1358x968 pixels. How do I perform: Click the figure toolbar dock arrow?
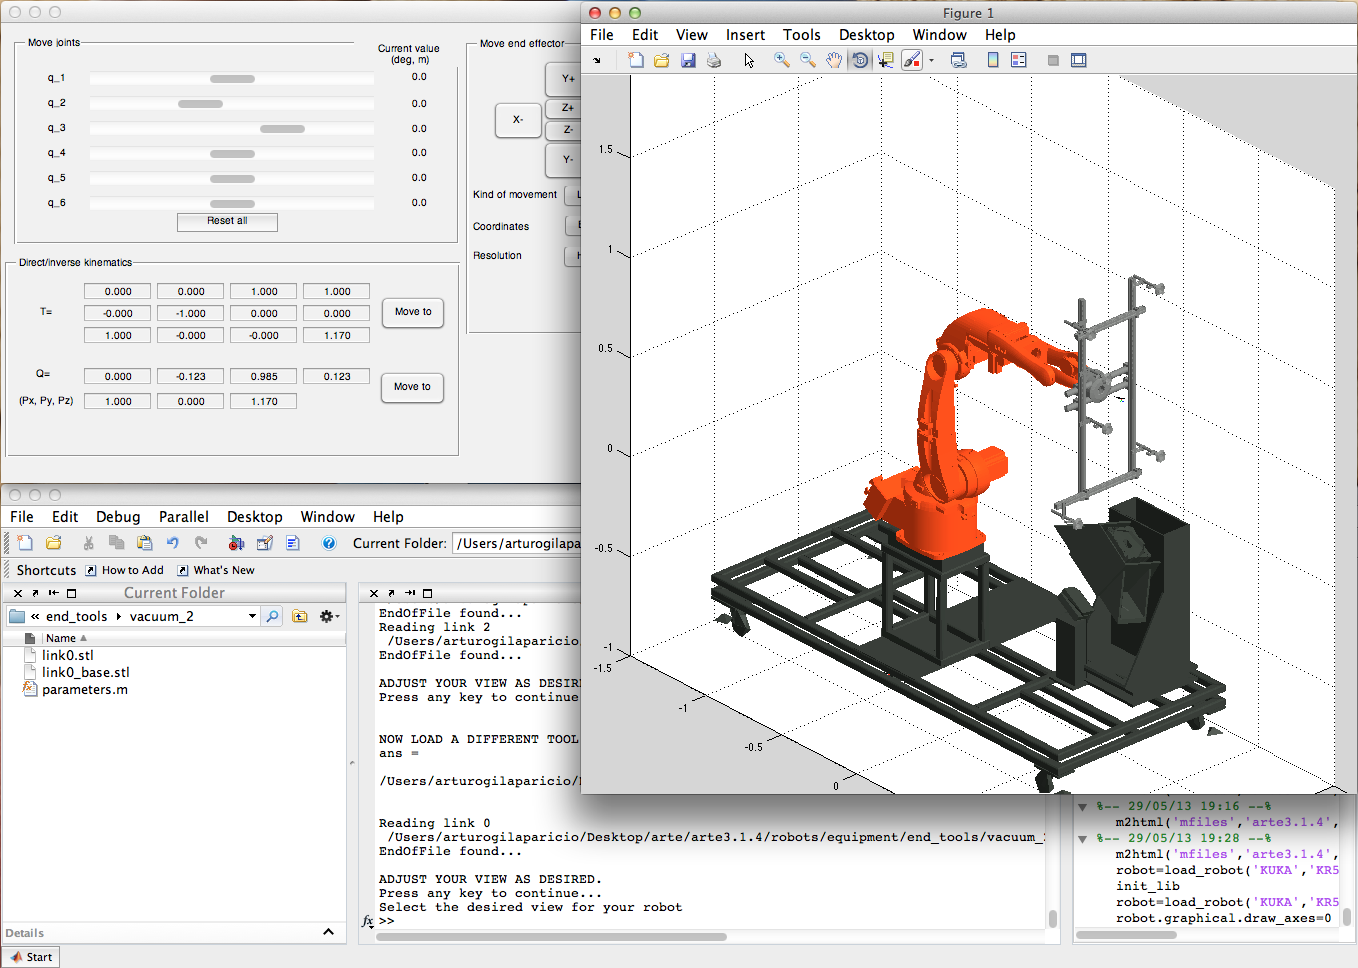click(598, 61)
